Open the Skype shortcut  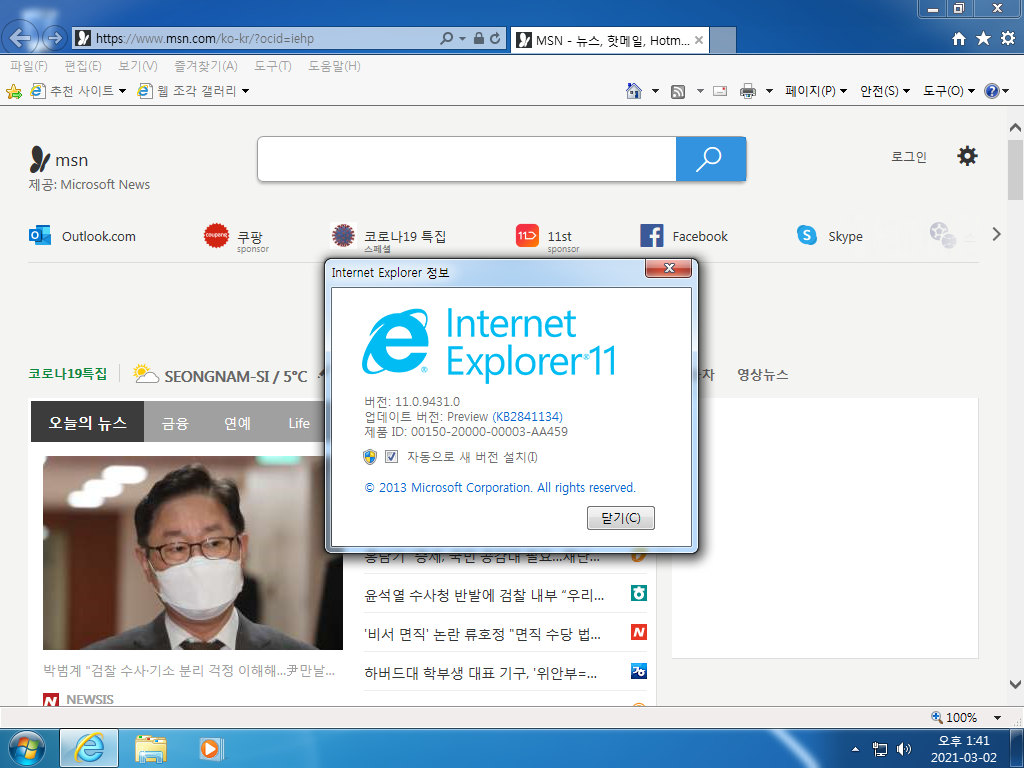[829, 236]
